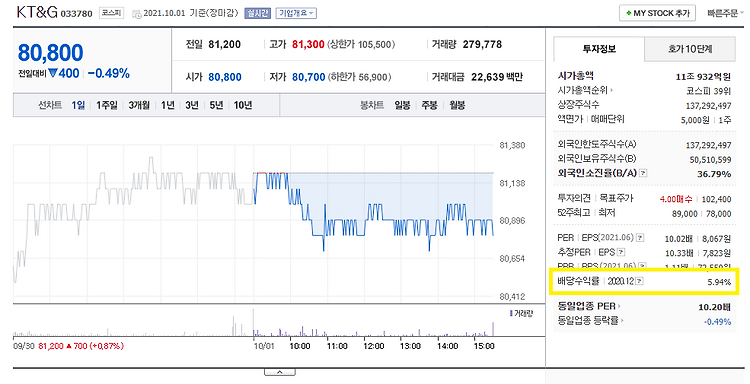Open 동일업종 등락률 details link
Screen dimensions: 750x384
(x=591, y=321)
